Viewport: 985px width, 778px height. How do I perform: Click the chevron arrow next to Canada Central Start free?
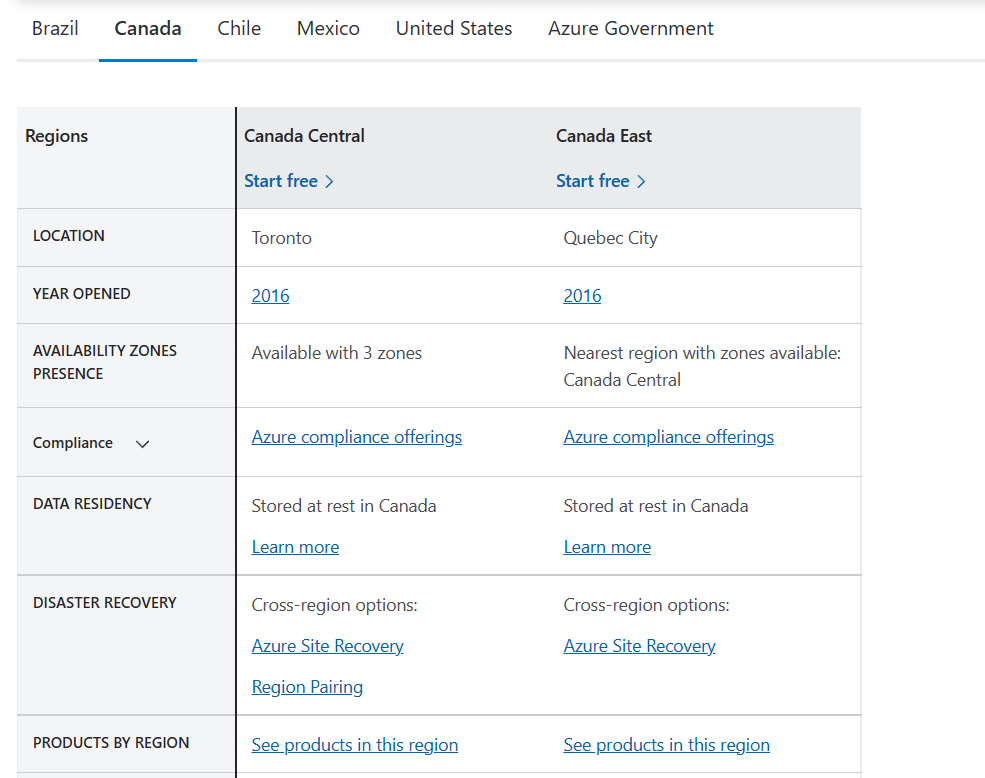(x=329, y=182)
